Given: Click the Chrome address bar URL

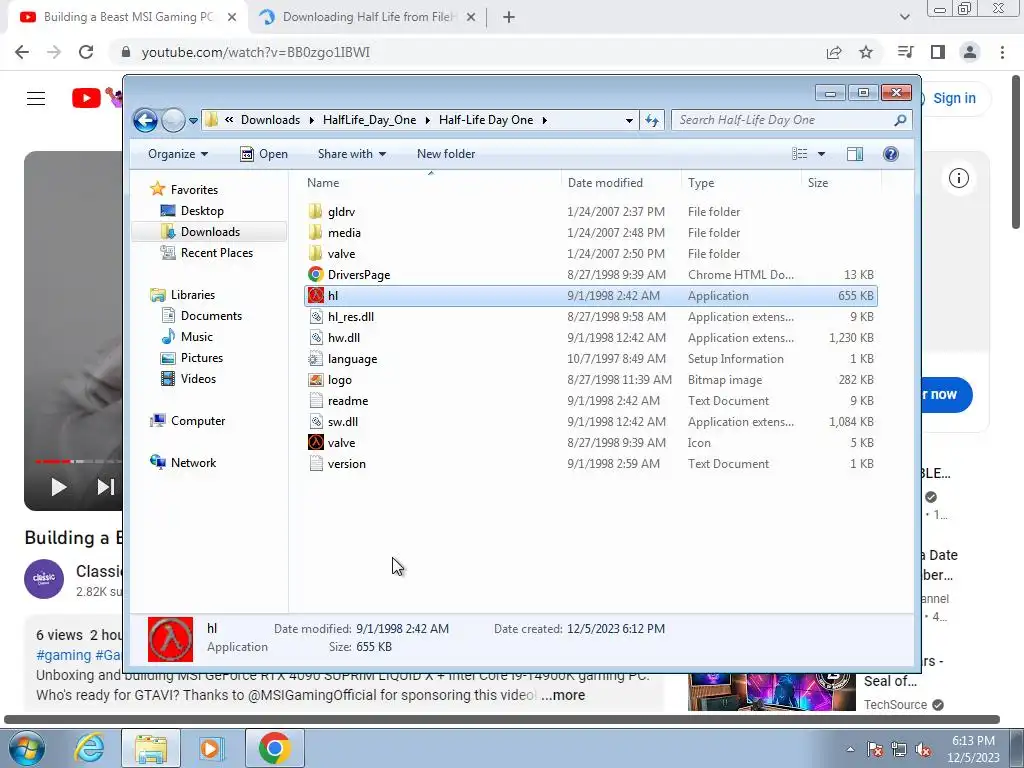Looking at the screenshot, I should point(256,52).
